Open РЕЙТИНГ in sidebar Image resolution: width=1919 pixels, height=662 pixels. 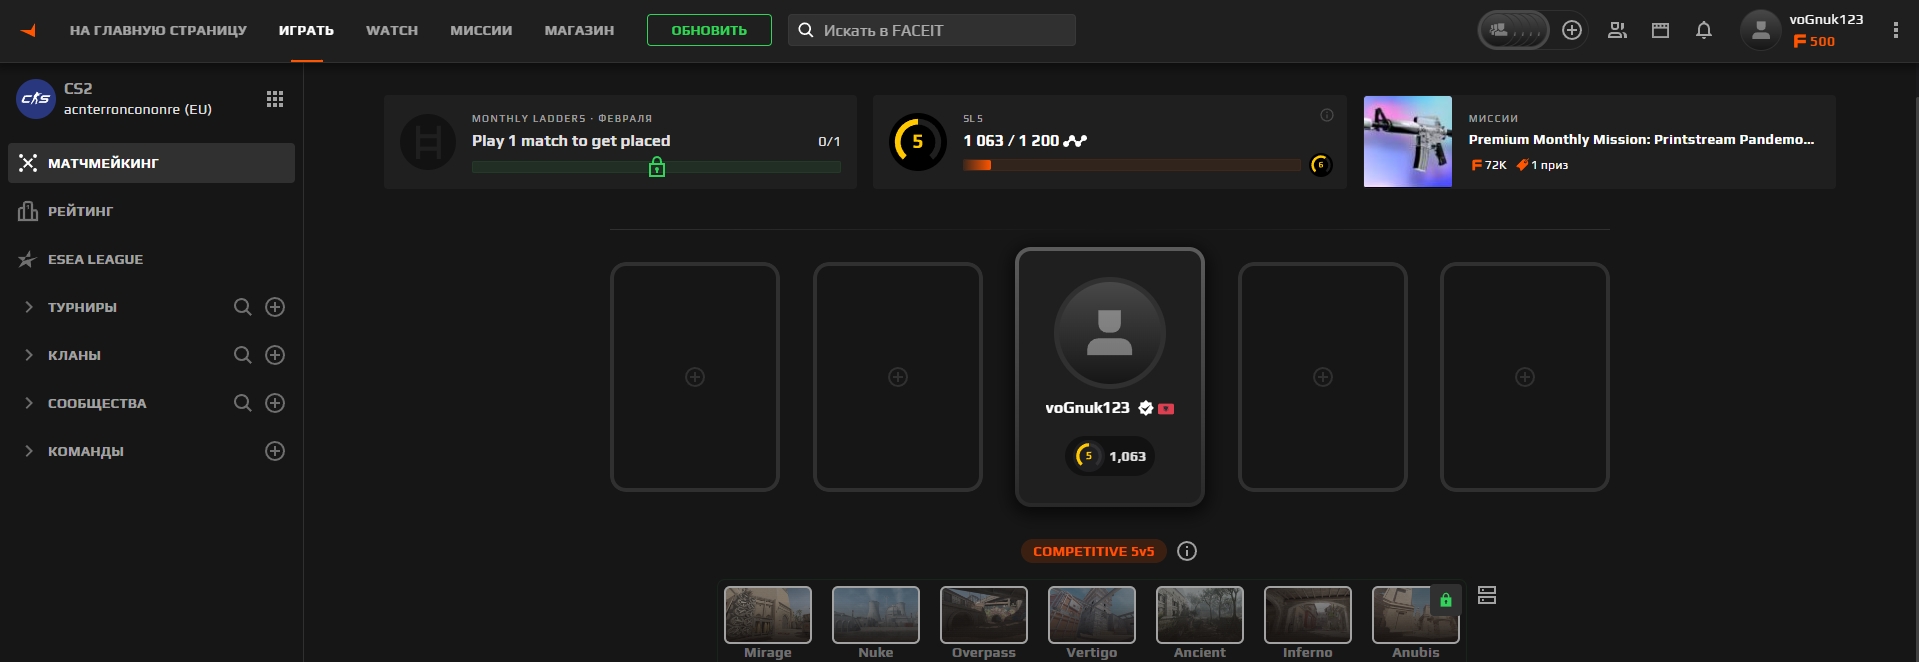151,211
